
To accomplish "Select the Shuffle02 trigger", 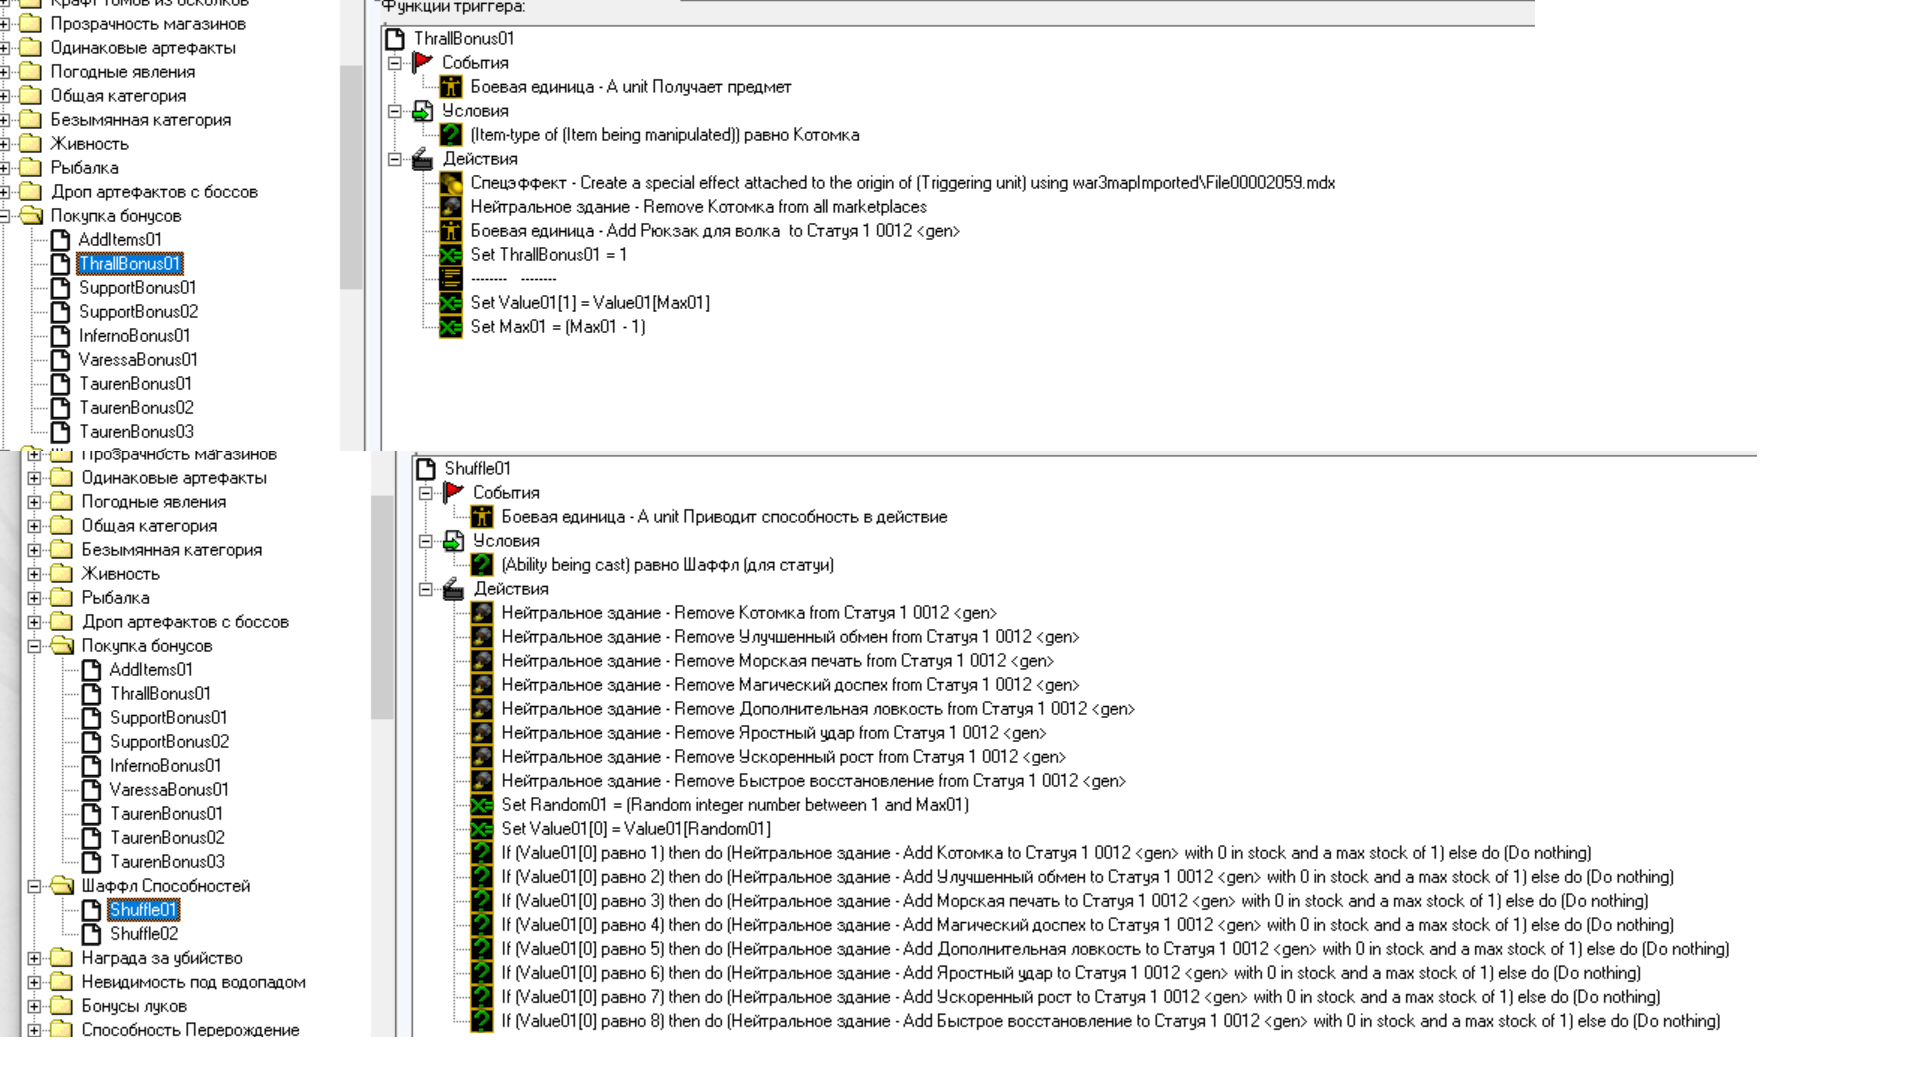I will click(x=144, y=934).
